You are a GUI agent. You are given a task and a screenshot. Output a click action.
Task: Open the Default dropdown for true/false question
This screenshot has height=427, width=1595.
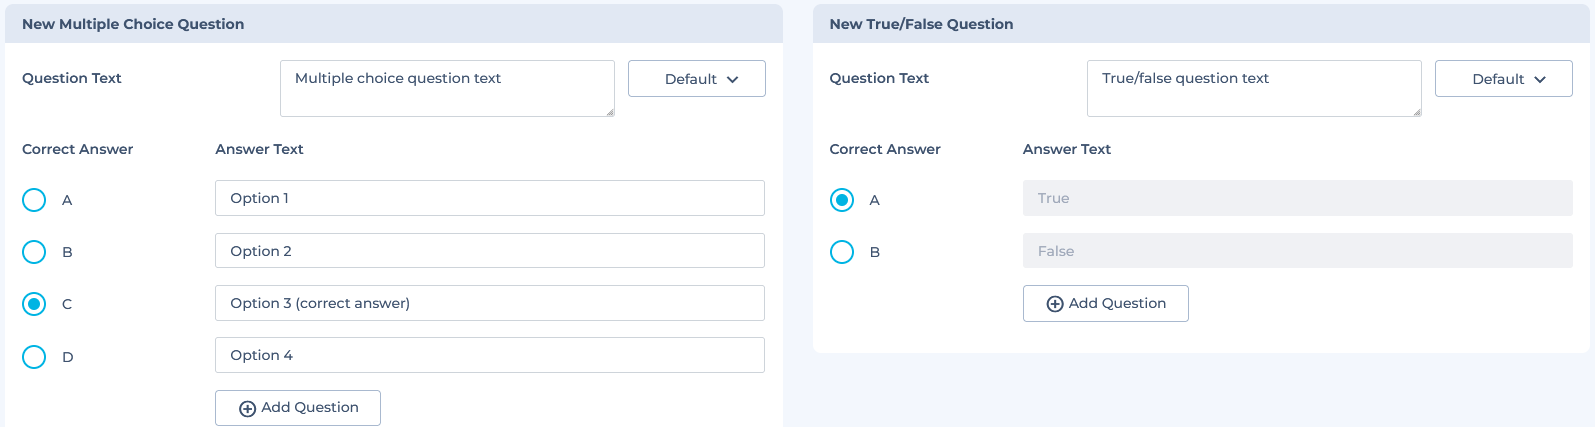[1504, 79]
